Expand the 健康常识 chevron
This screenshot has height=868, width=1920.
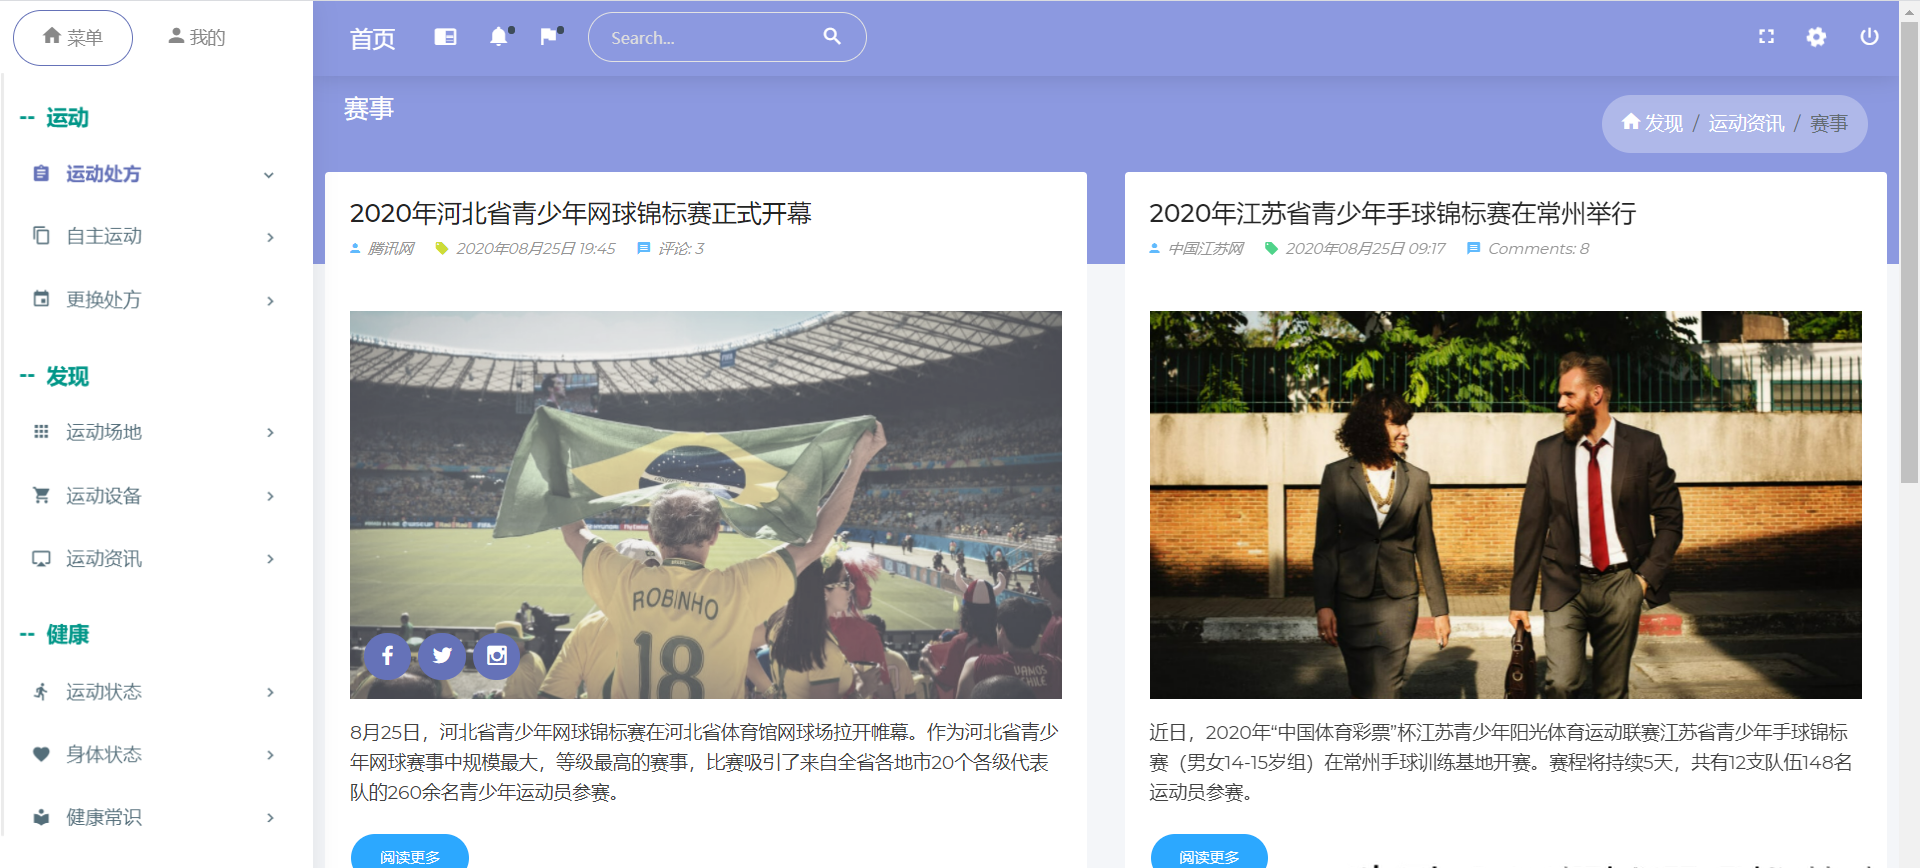270,818
